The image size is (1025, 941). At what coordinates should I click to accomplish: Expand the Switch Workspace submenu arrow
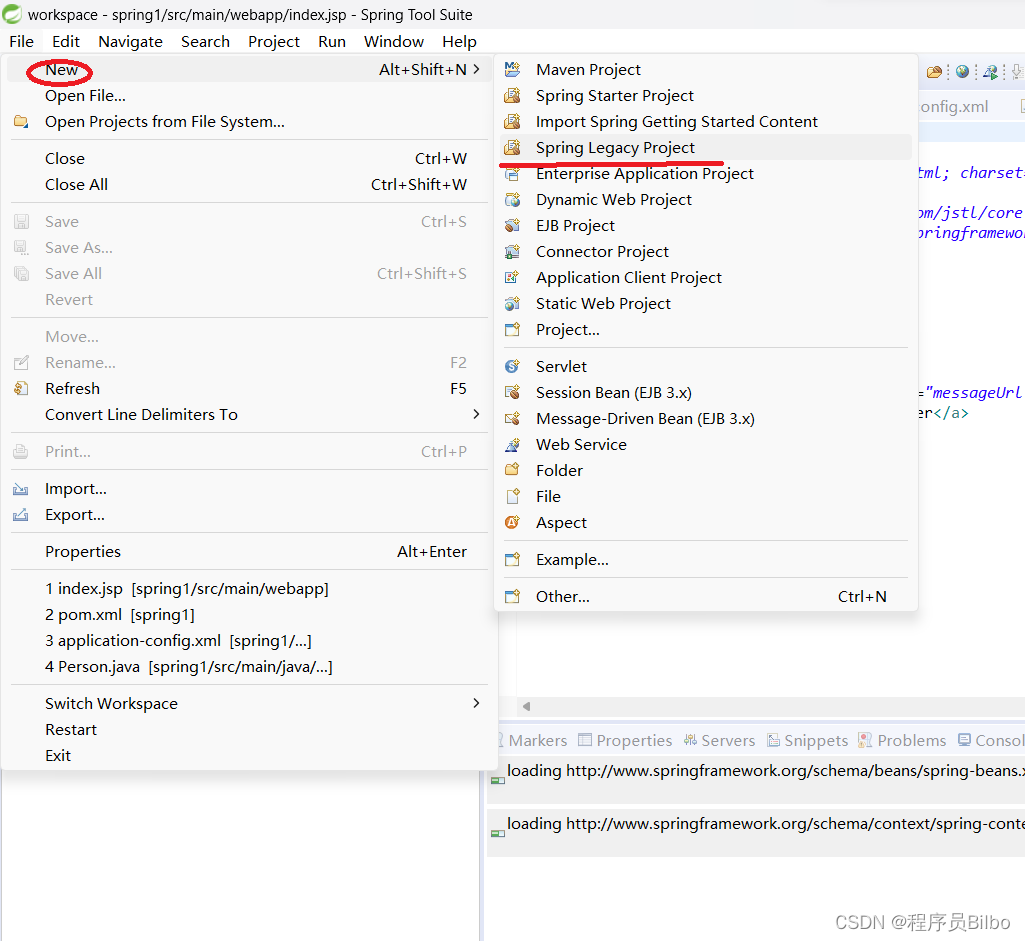(x=477, y=703)
